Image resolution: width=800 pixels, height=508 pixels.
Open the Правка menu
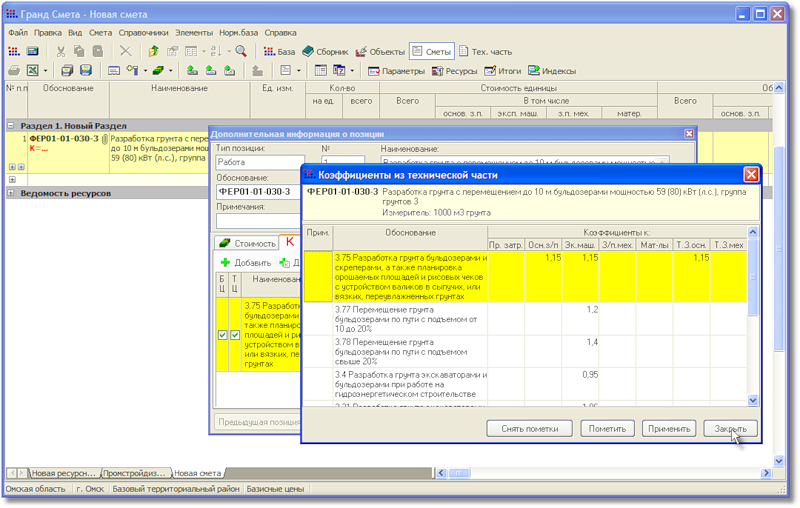pyautogui.click(x=47, y=33)
